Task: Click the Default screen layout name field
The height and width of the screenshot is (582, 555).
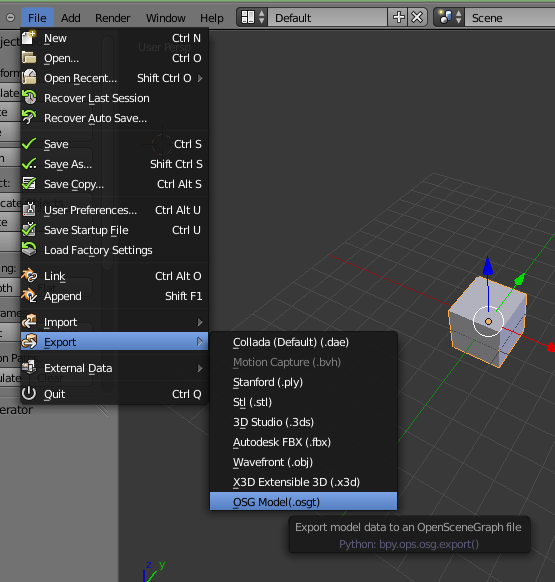Action: click(x=328, y=17)
